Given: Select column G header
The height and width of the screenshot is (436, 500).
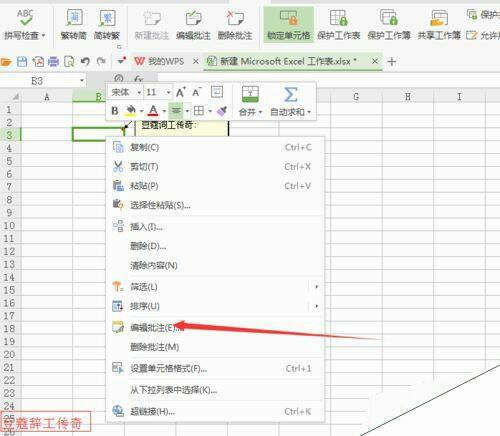Looking at the screenshot, I should pyautogui.click(x=356, y=97).
